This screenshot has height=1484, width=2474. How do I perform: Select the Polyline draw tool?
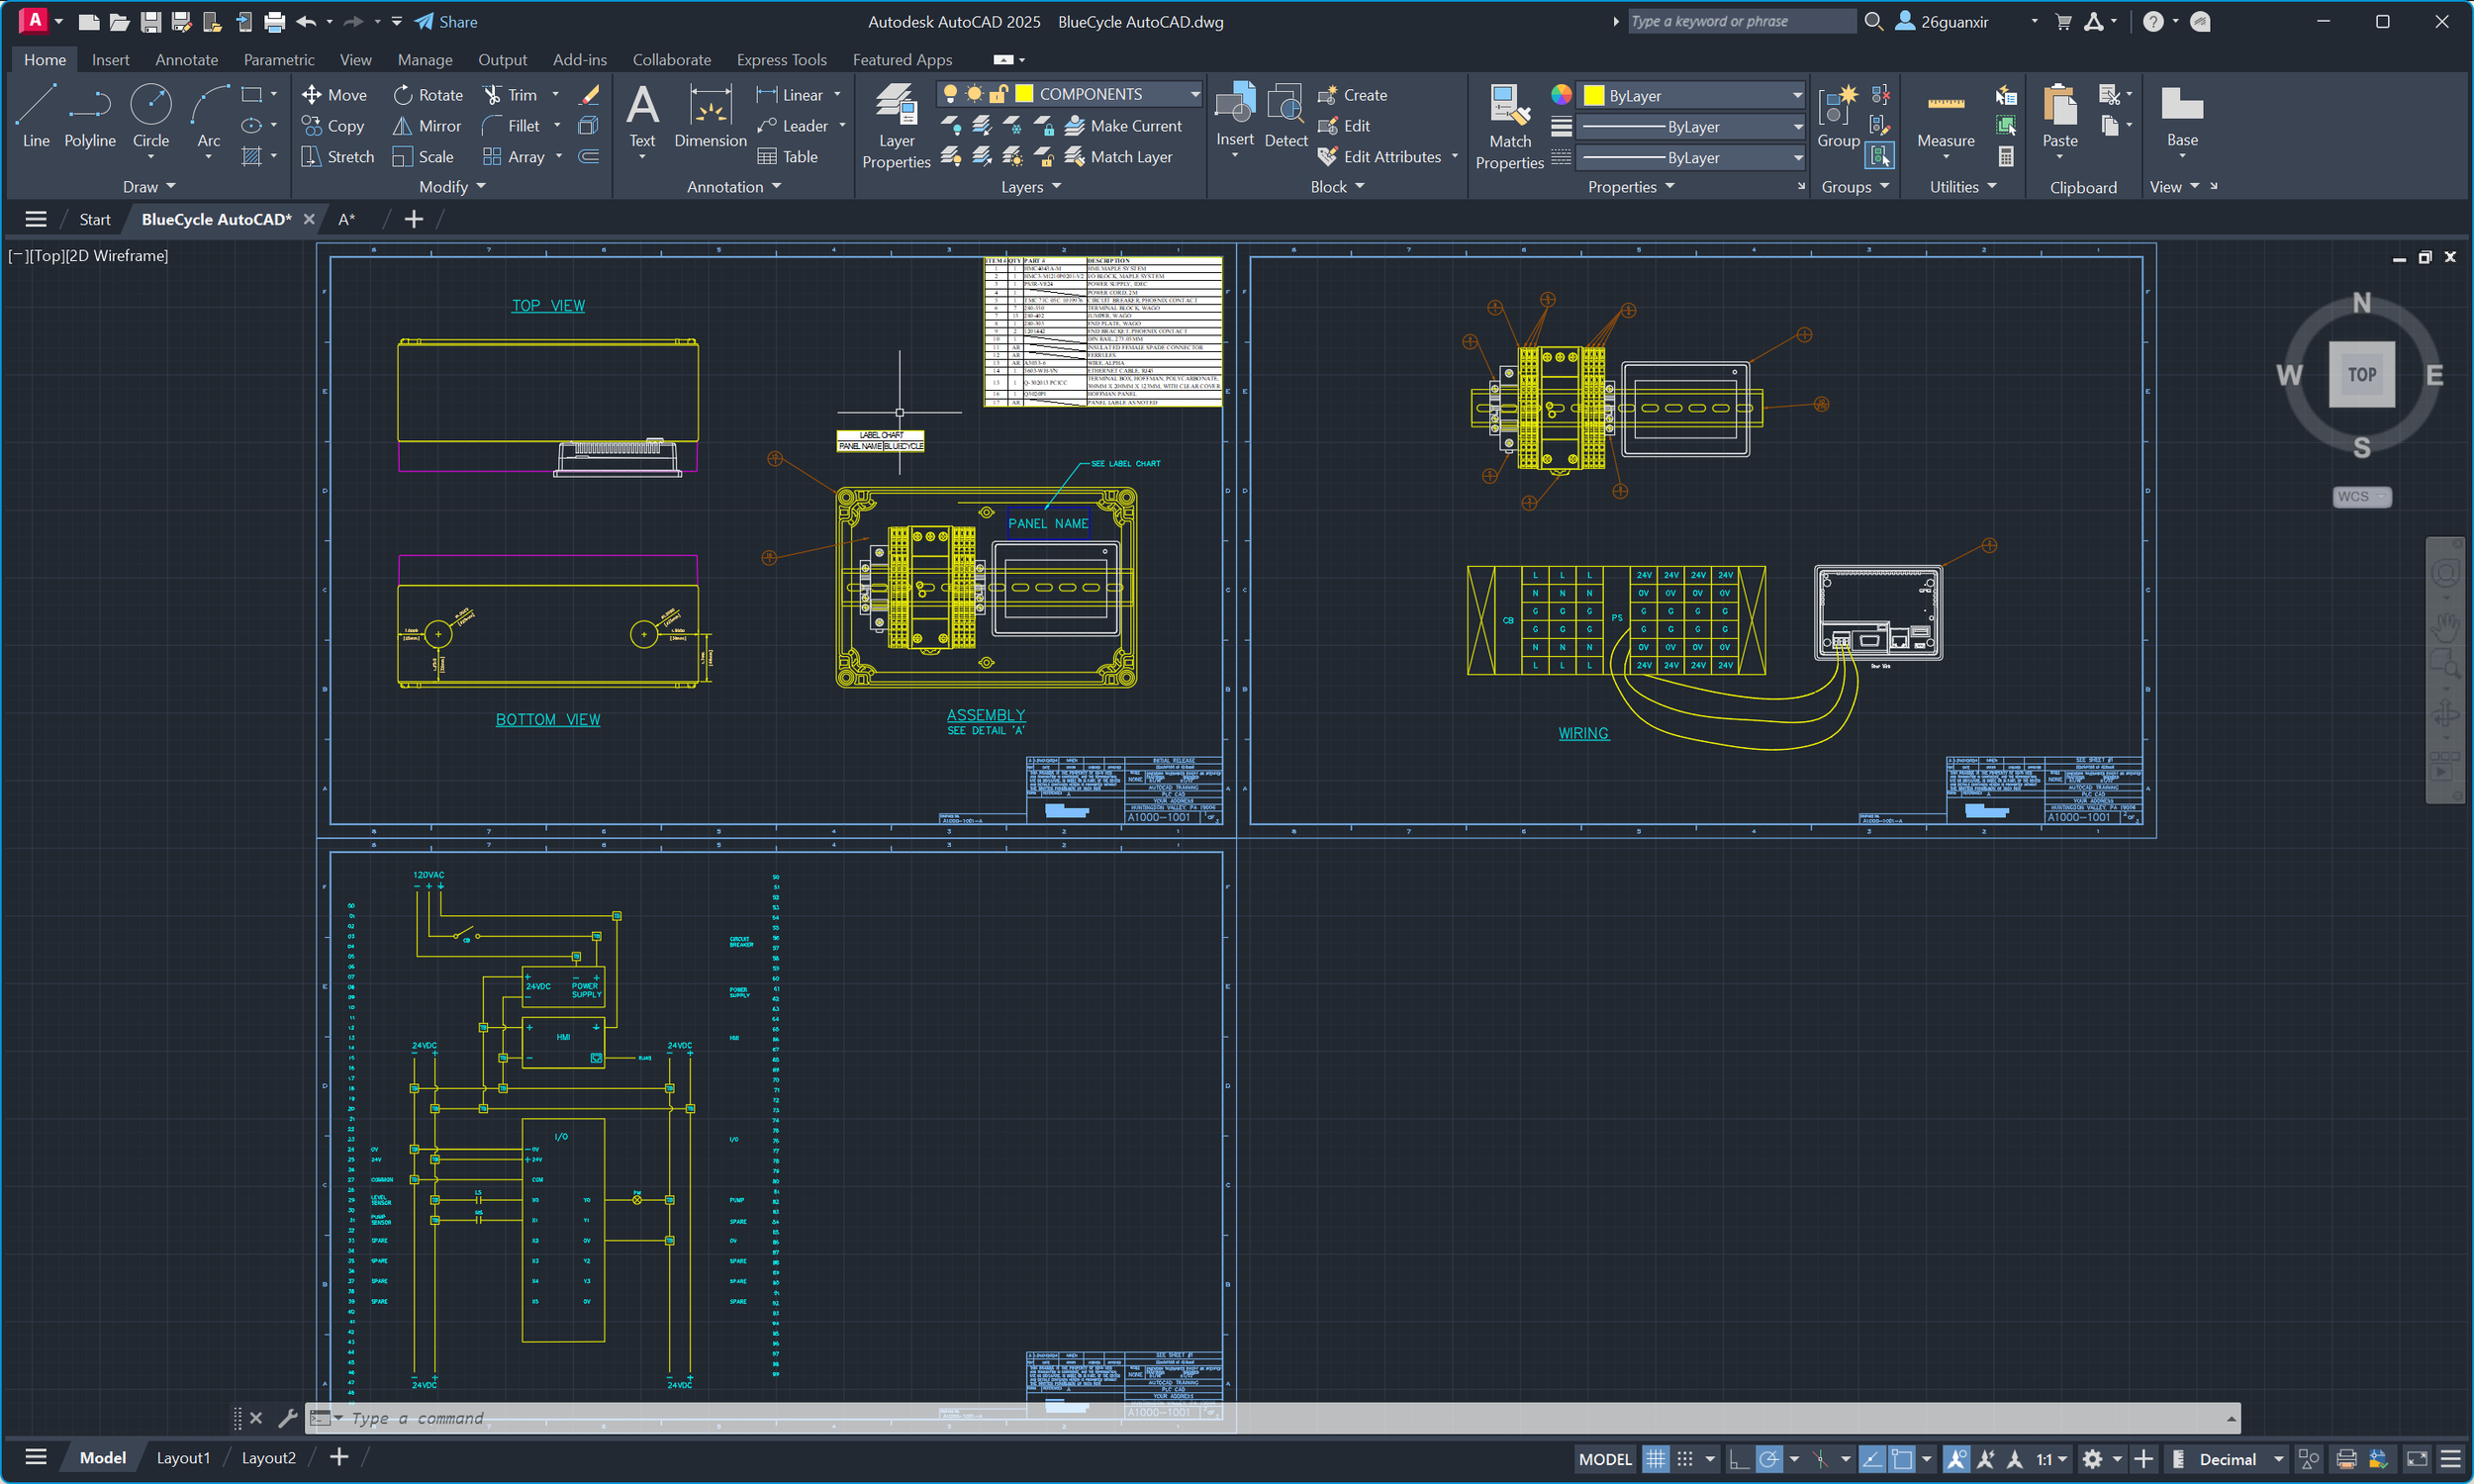click(x=89, y=116)
